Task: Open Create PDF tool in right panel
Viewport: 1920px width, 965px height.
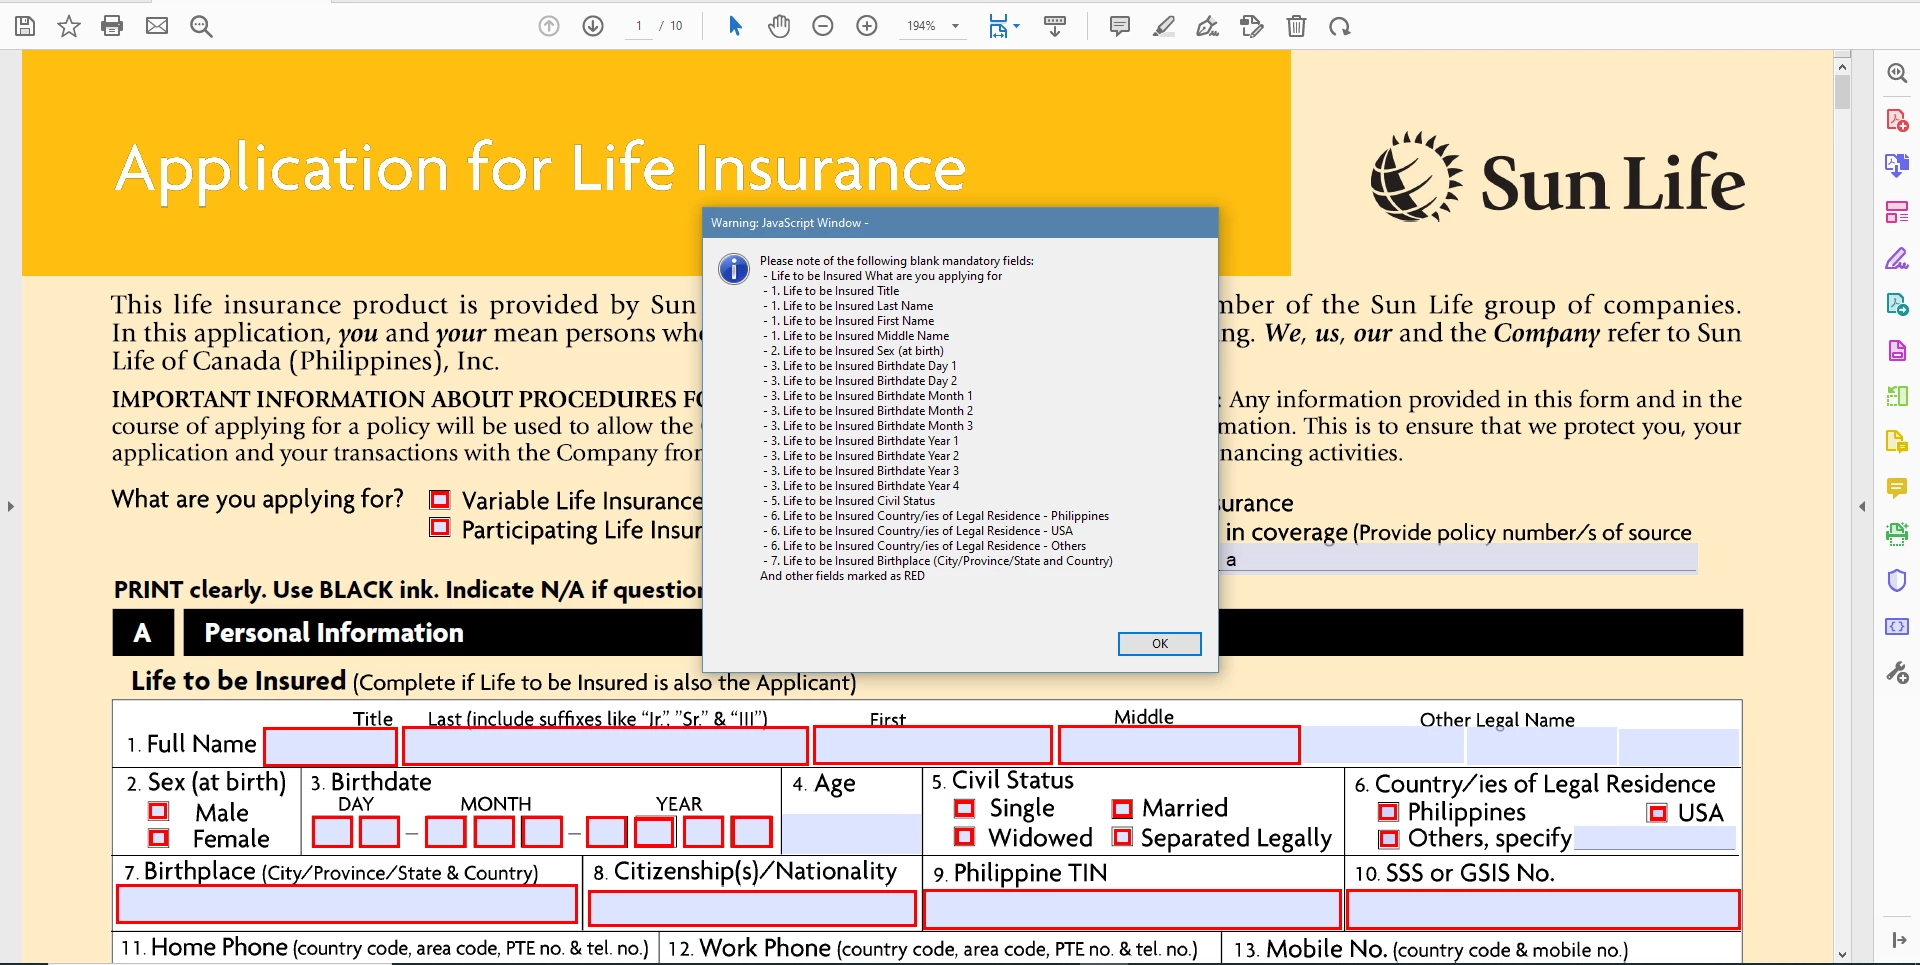Action: (x=1897, y=120)
